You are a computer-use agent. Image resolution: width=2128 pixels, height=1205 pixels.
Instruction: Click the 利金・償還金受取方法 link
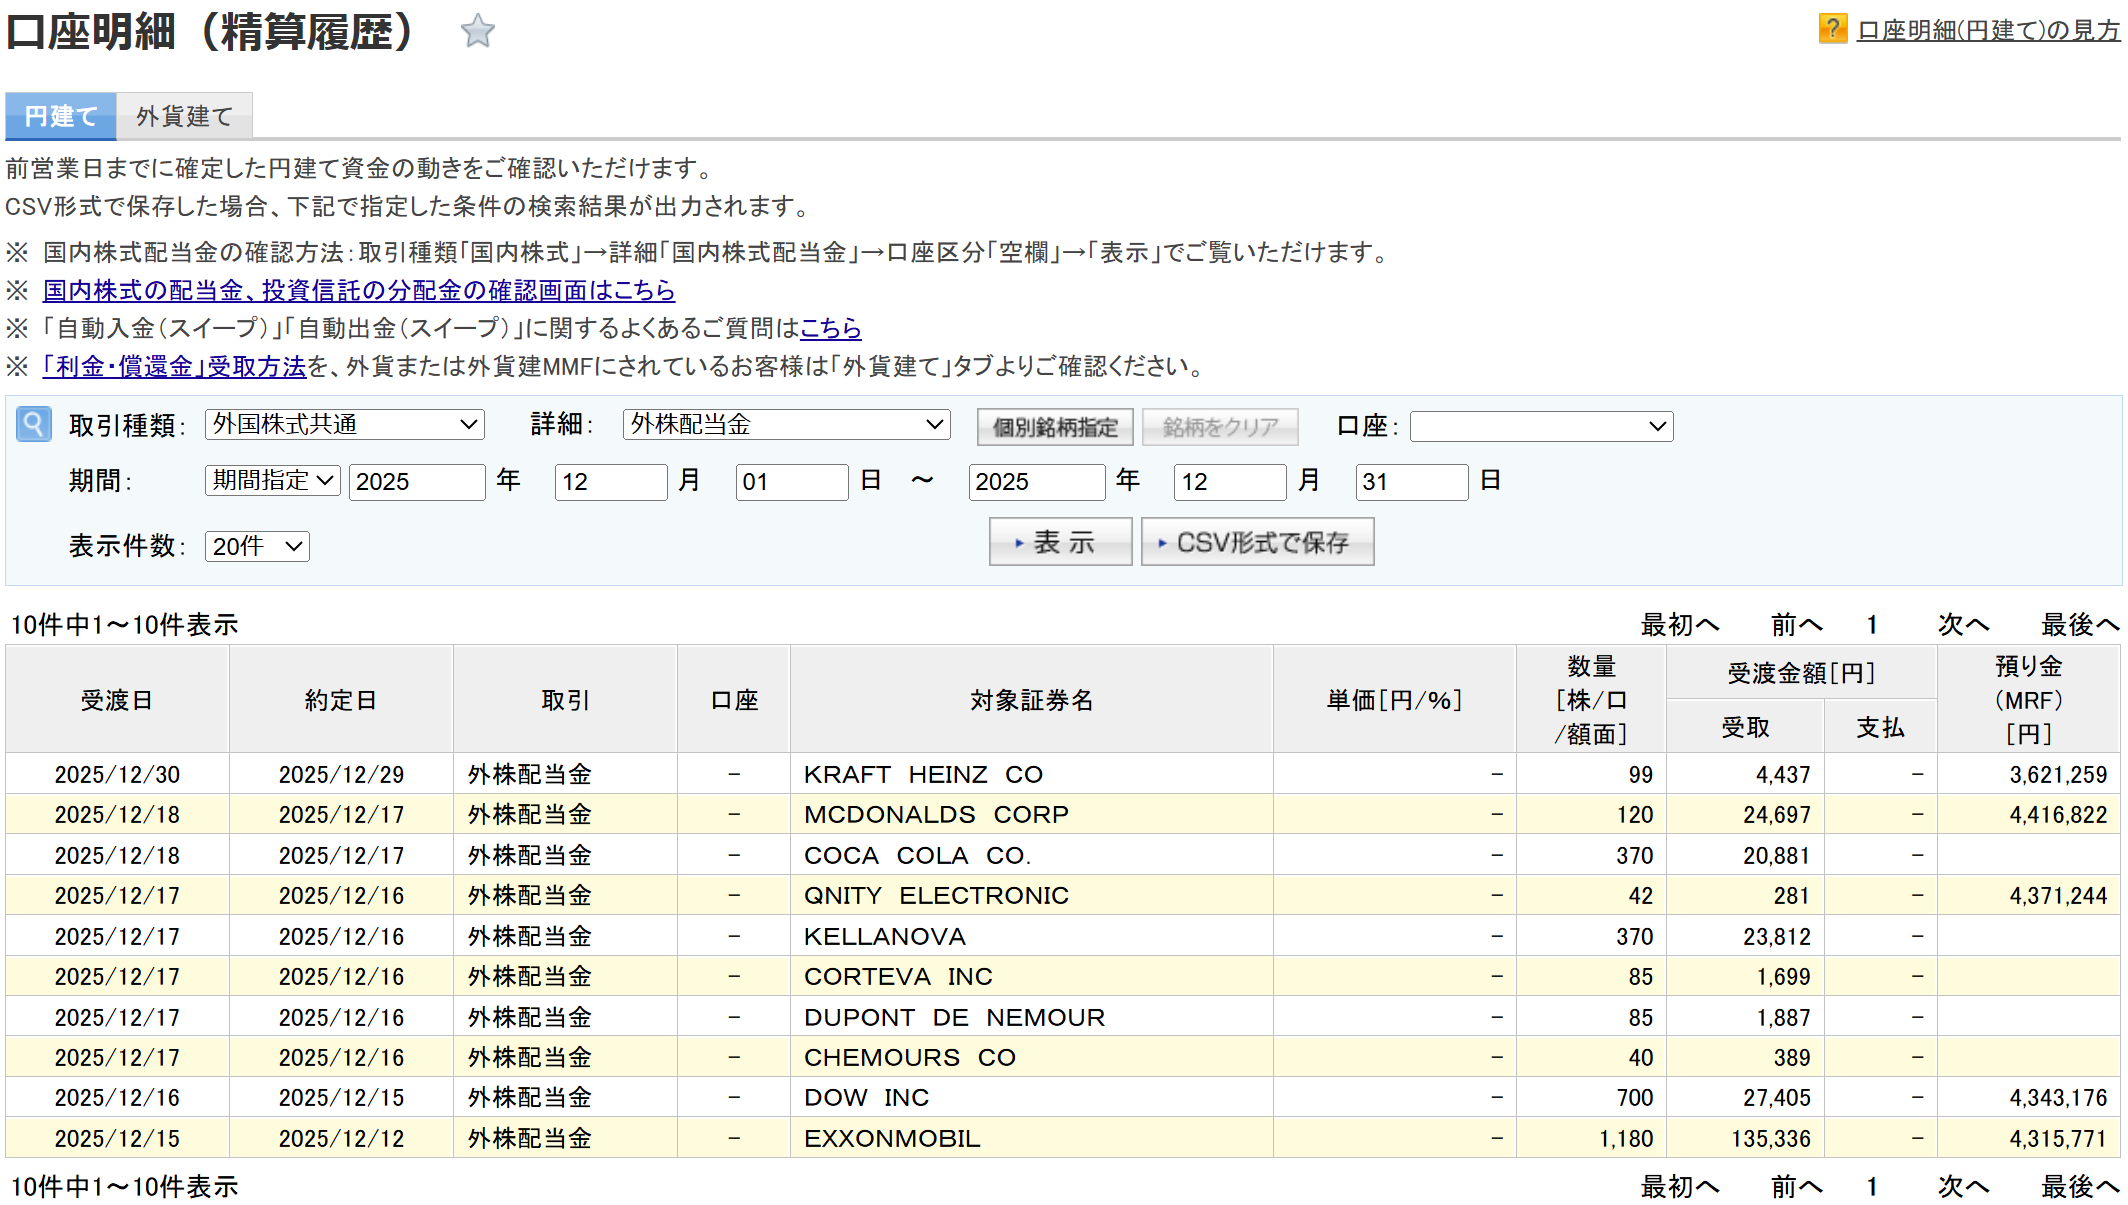point(174,366)
